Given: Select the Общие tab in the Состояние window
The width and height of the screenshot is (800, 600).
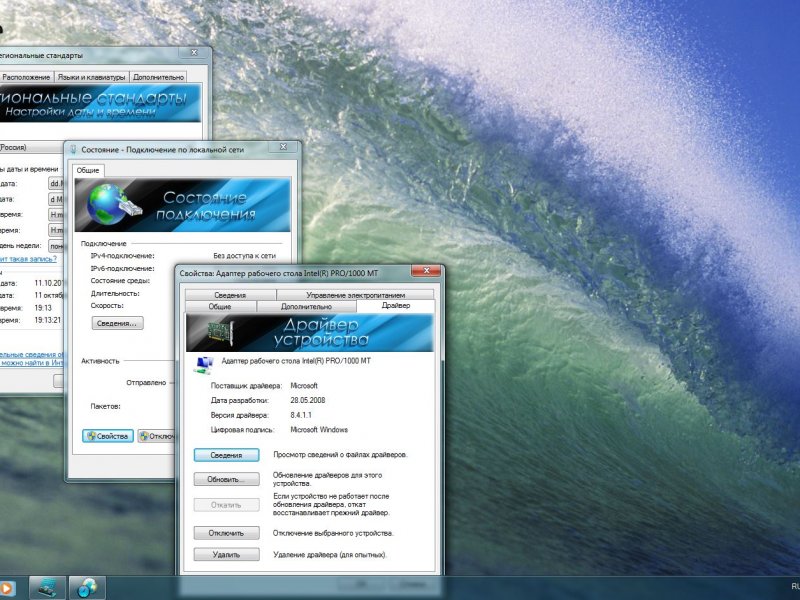Looking at the screenshot, I should pos(88,170).
